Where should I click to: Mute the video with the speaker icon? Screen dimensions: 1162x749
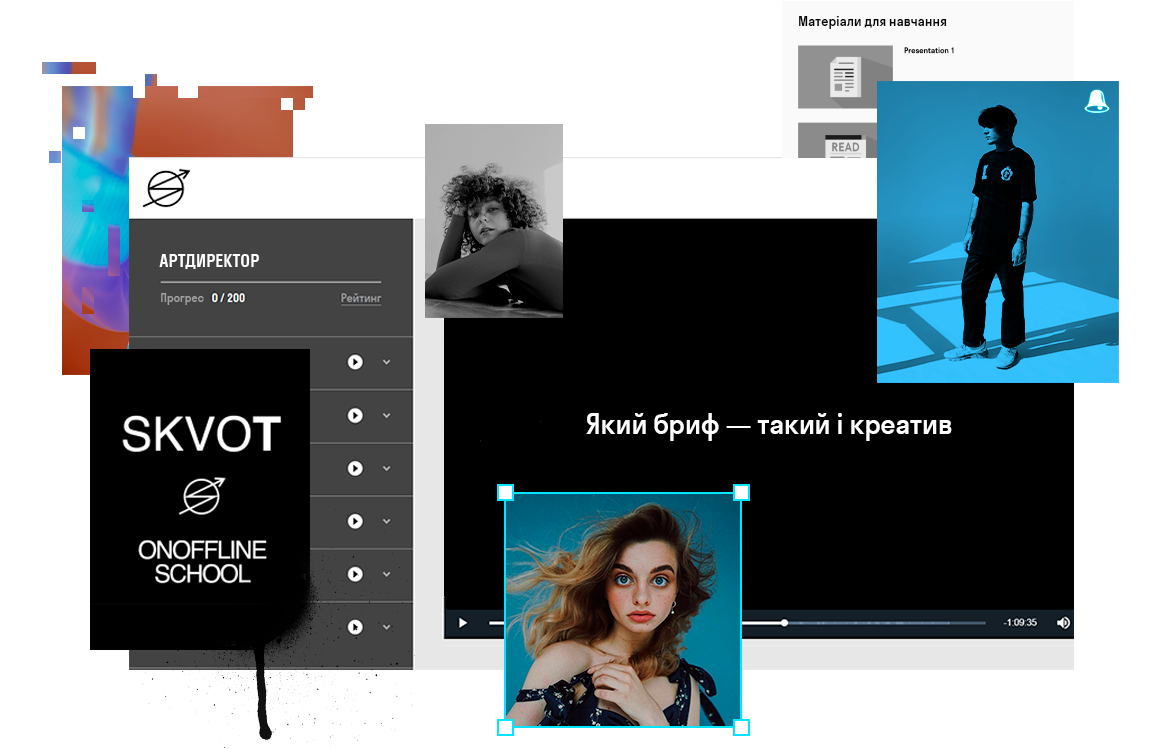(x=1063, y=623)
